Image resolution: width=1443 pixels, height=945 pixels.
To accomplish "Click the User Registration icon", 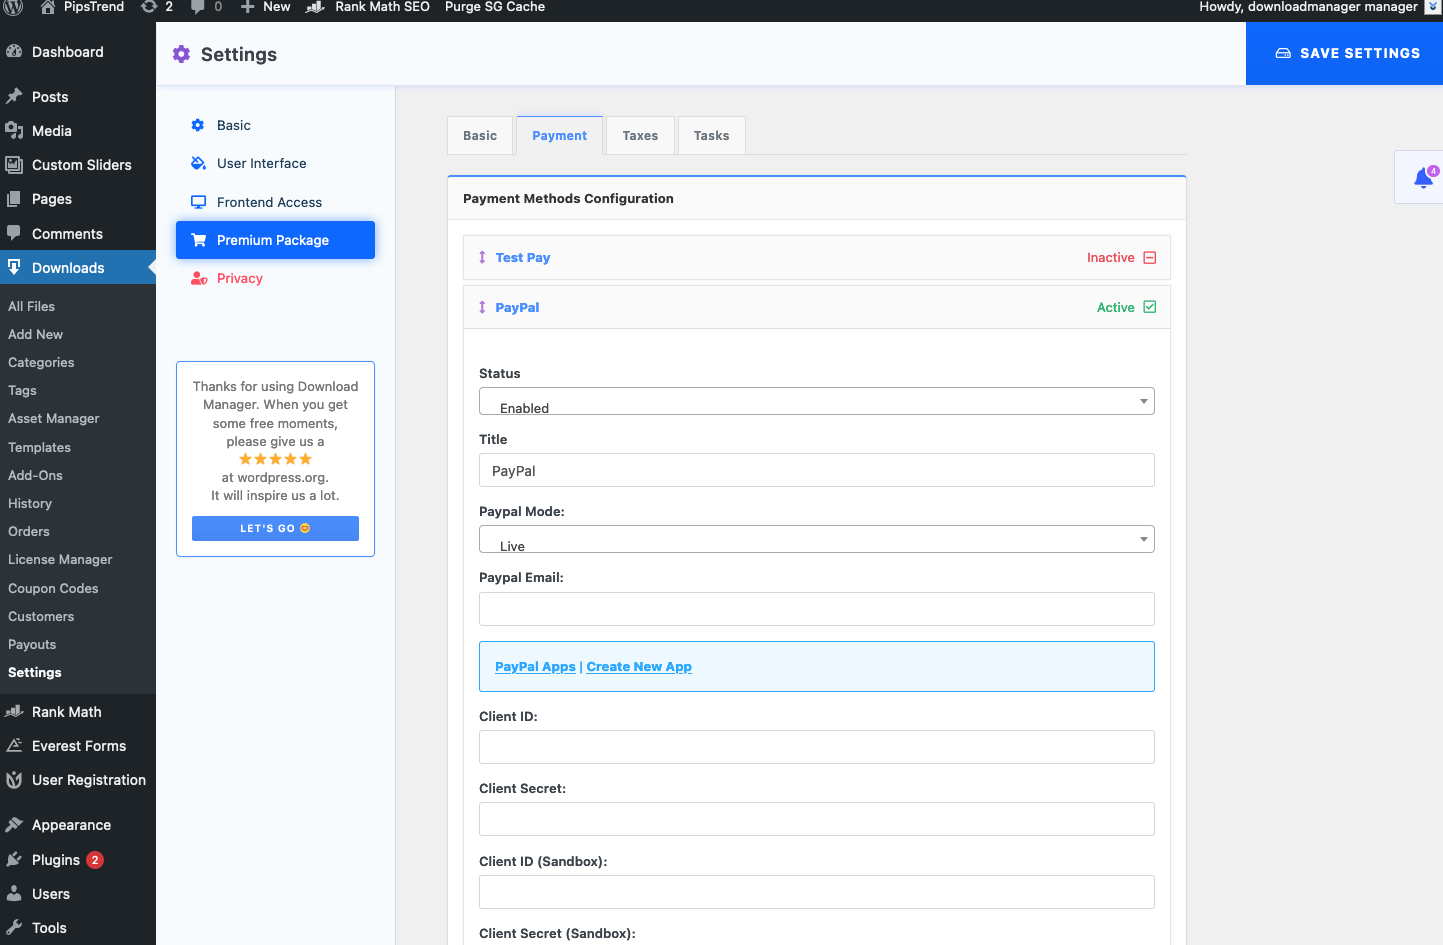I will [14, 779].
